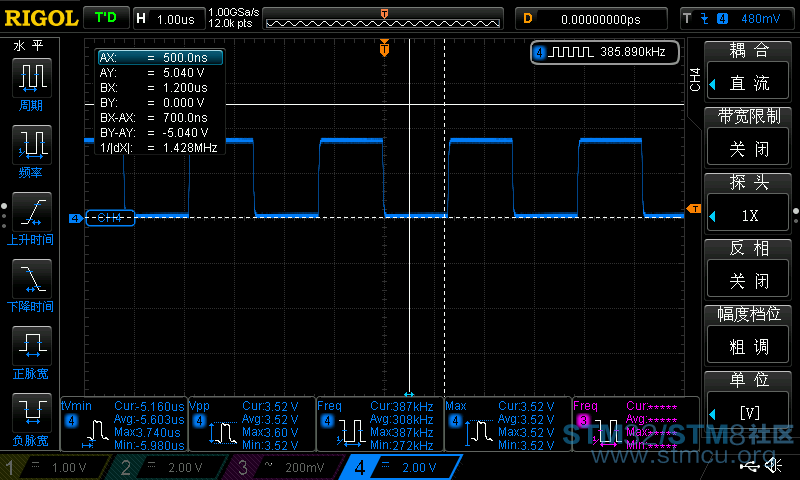Image resolution: width=800 pixels, height=480 pixels.
Task: Select the AX cursor row 500.0ns
Action: click(x=160, y=57)
